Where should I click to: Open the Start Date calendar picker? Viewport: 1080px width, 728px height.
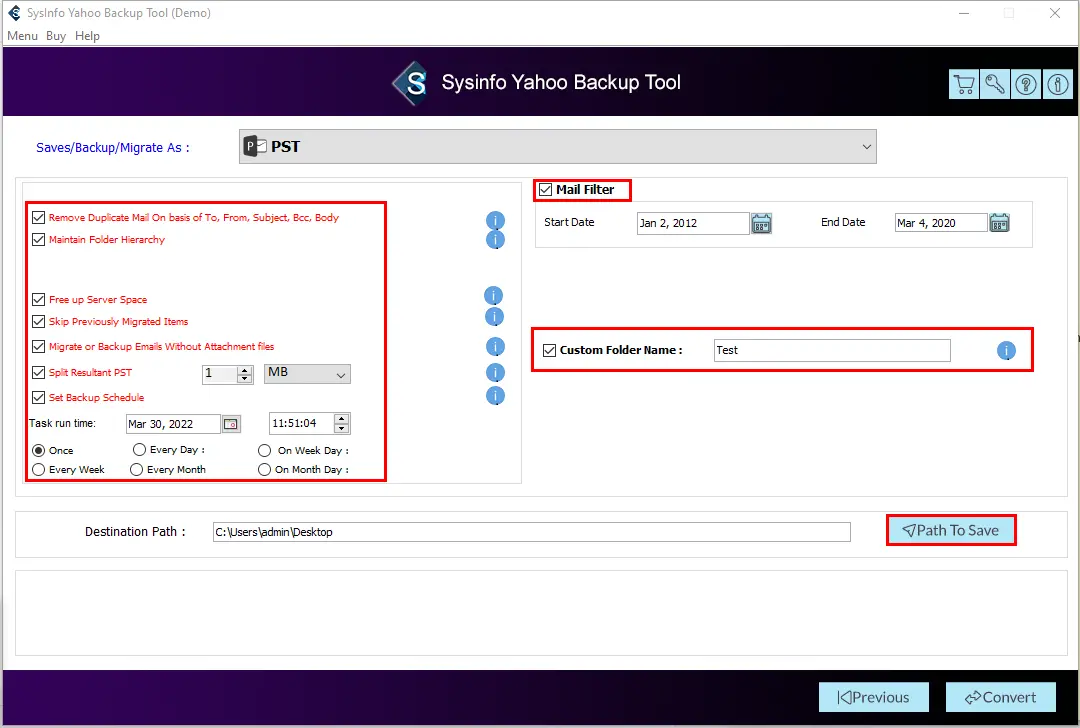(761, 223)
